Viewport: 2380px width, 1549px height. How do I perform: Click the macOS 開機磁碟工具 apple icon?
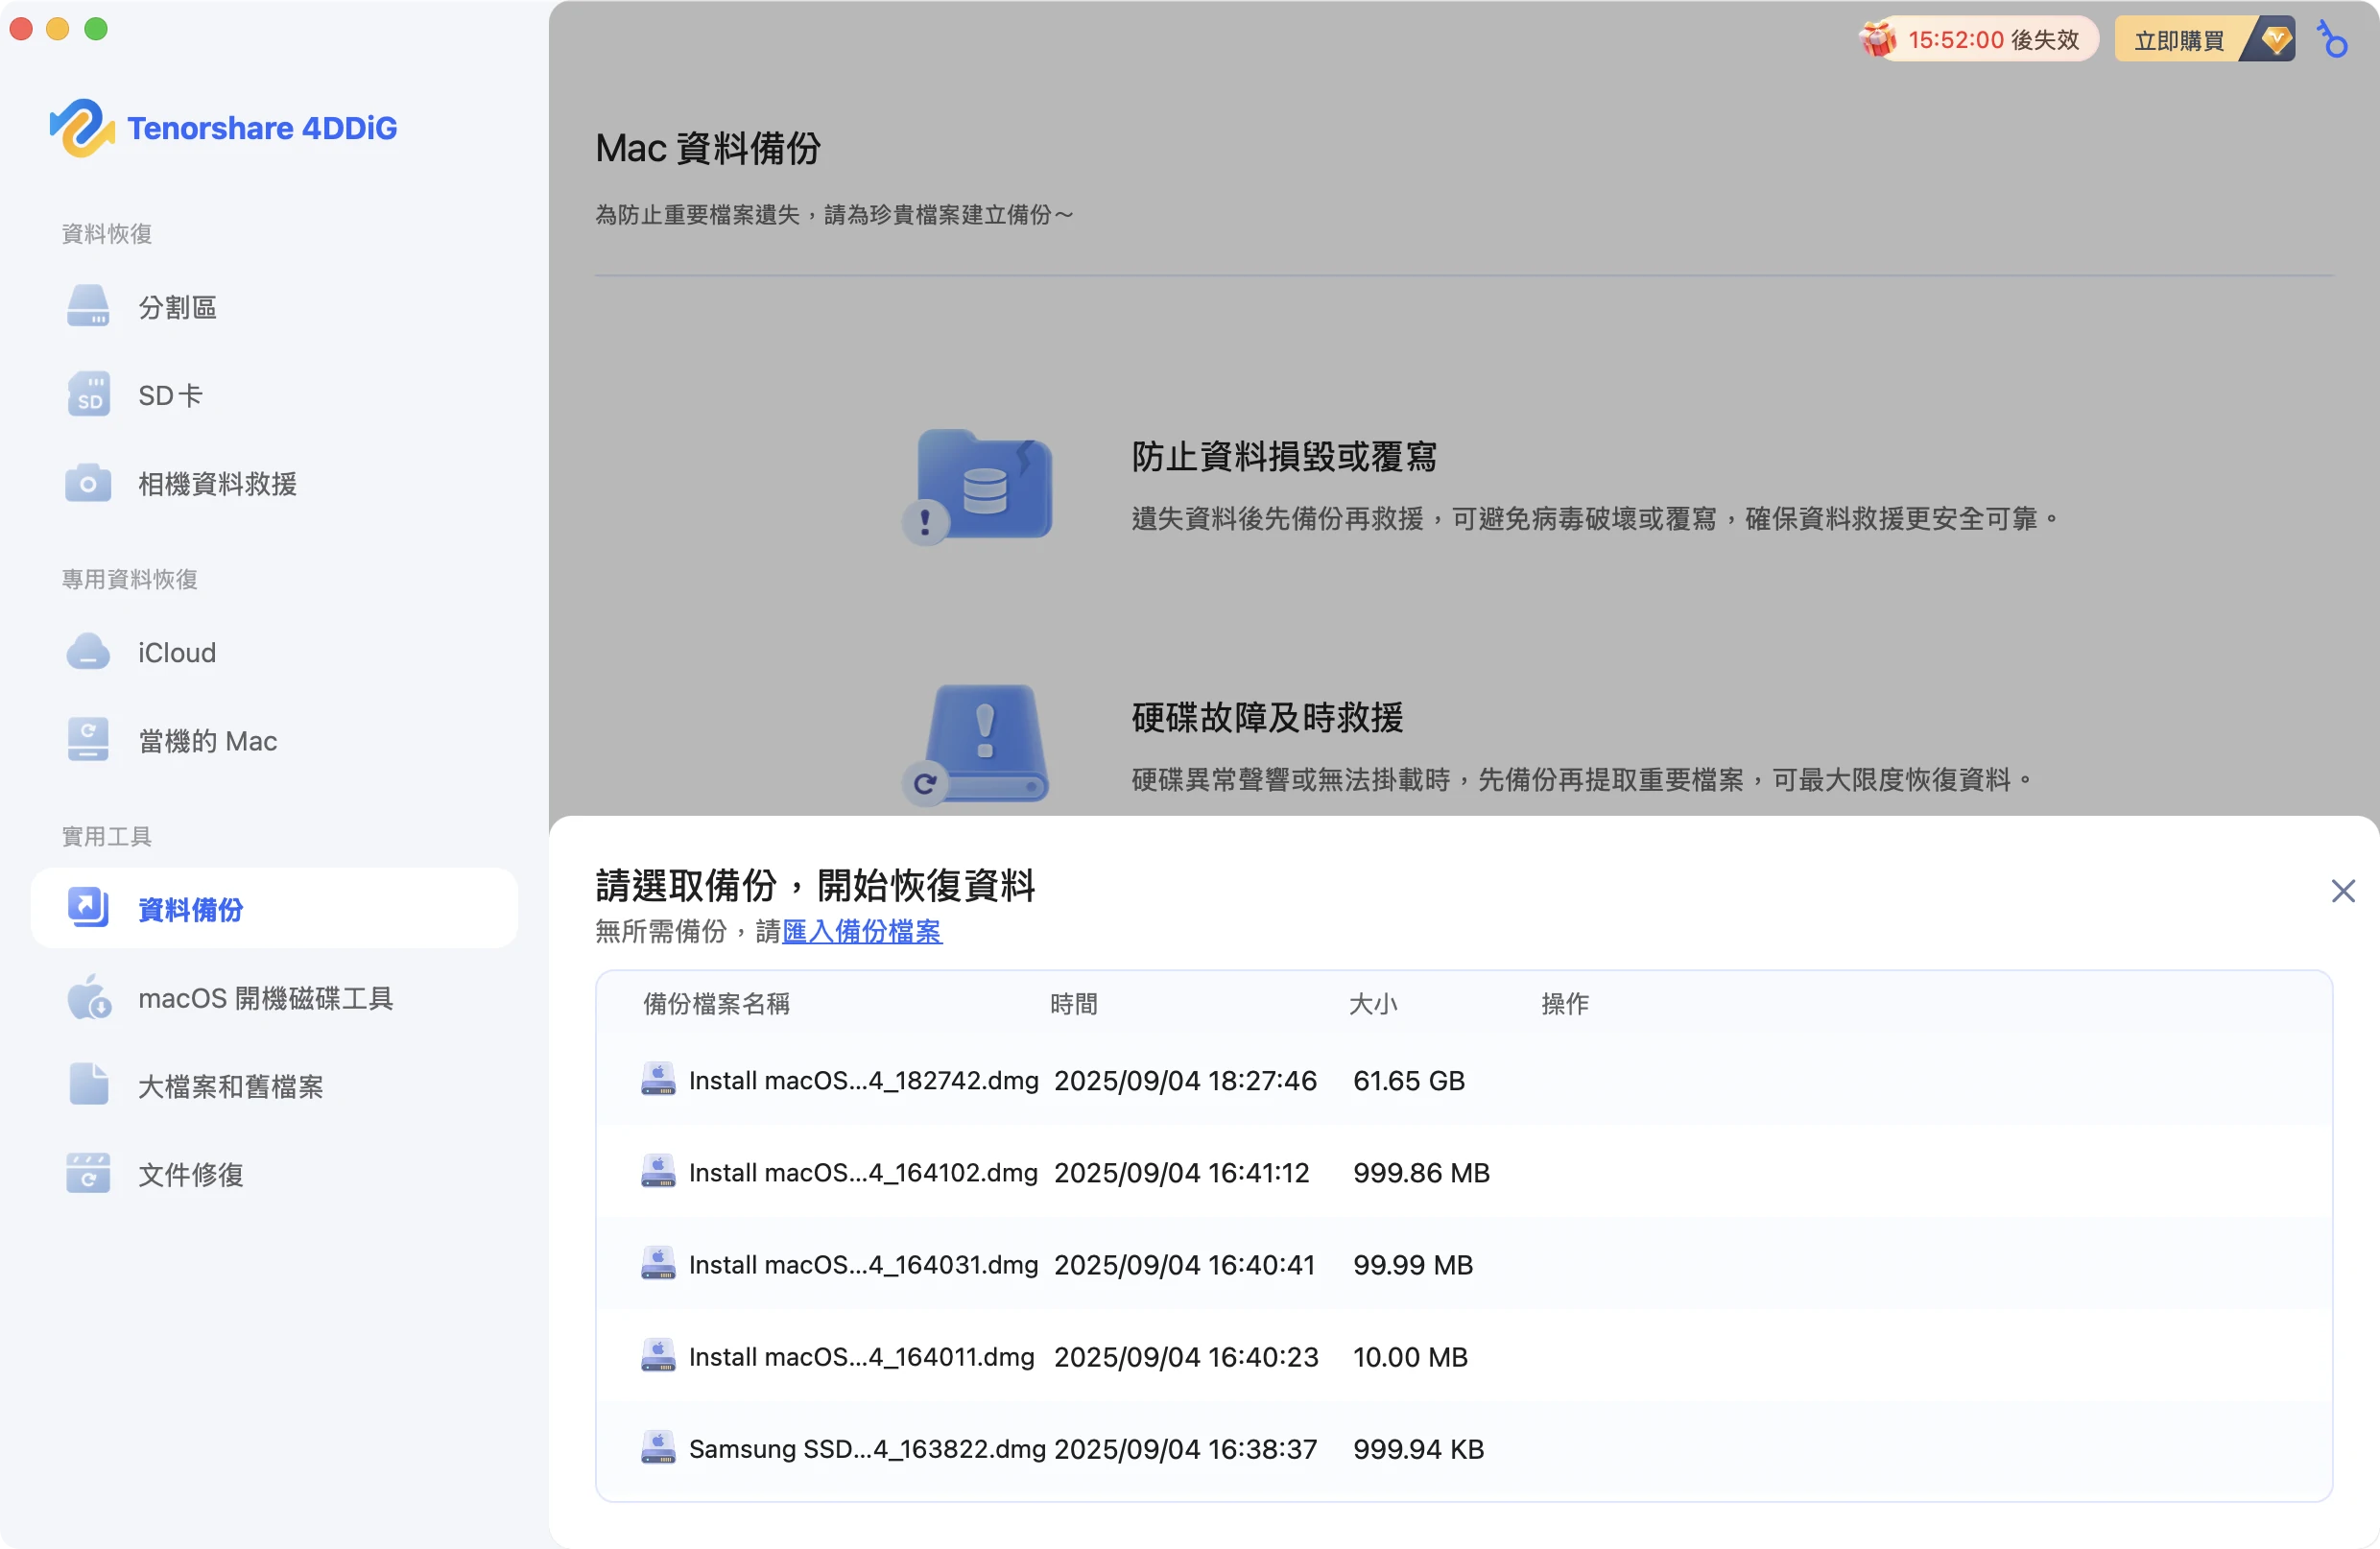88,997
